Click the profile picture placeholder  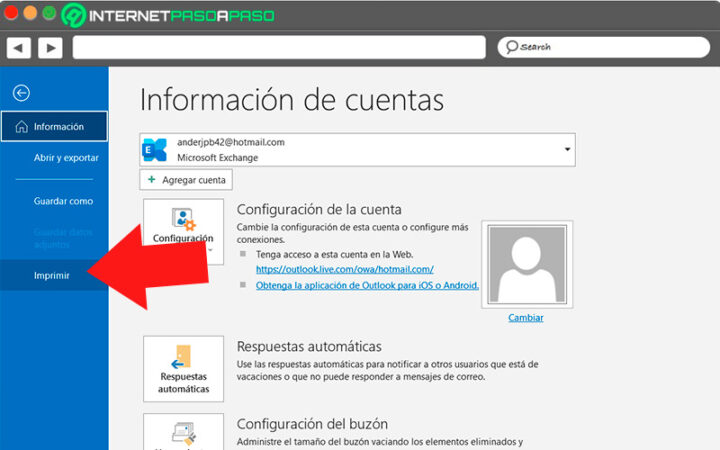(527, 264)
